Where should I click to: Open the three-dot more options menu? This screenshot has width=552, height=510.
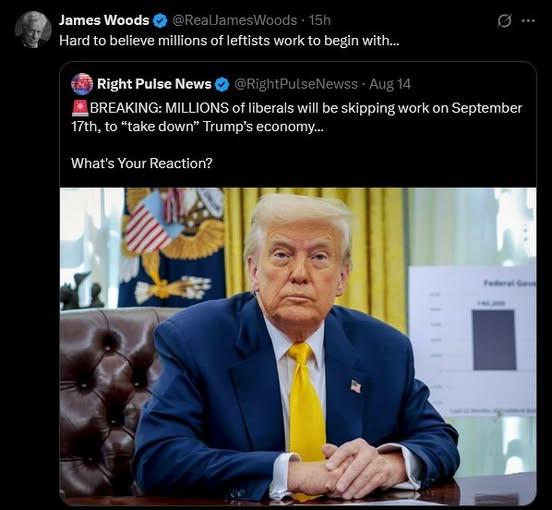(x=528, y=21)
